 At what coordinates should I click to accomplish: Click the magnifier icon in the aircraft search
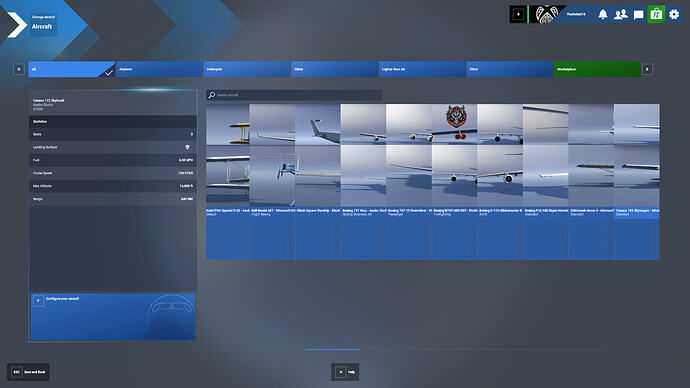[x=212, y=95]
